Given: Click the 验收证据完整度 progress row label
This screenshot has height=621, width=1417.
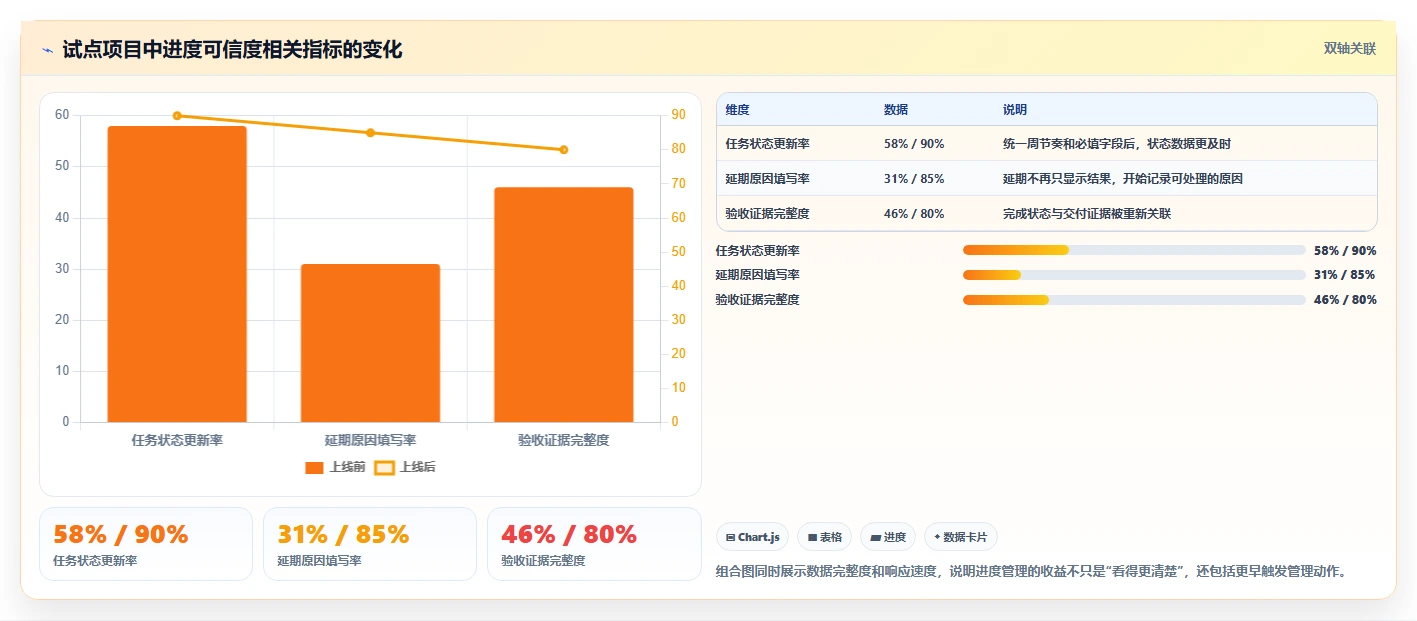Looking at the screenshot, I should click(x=758, y=300).
